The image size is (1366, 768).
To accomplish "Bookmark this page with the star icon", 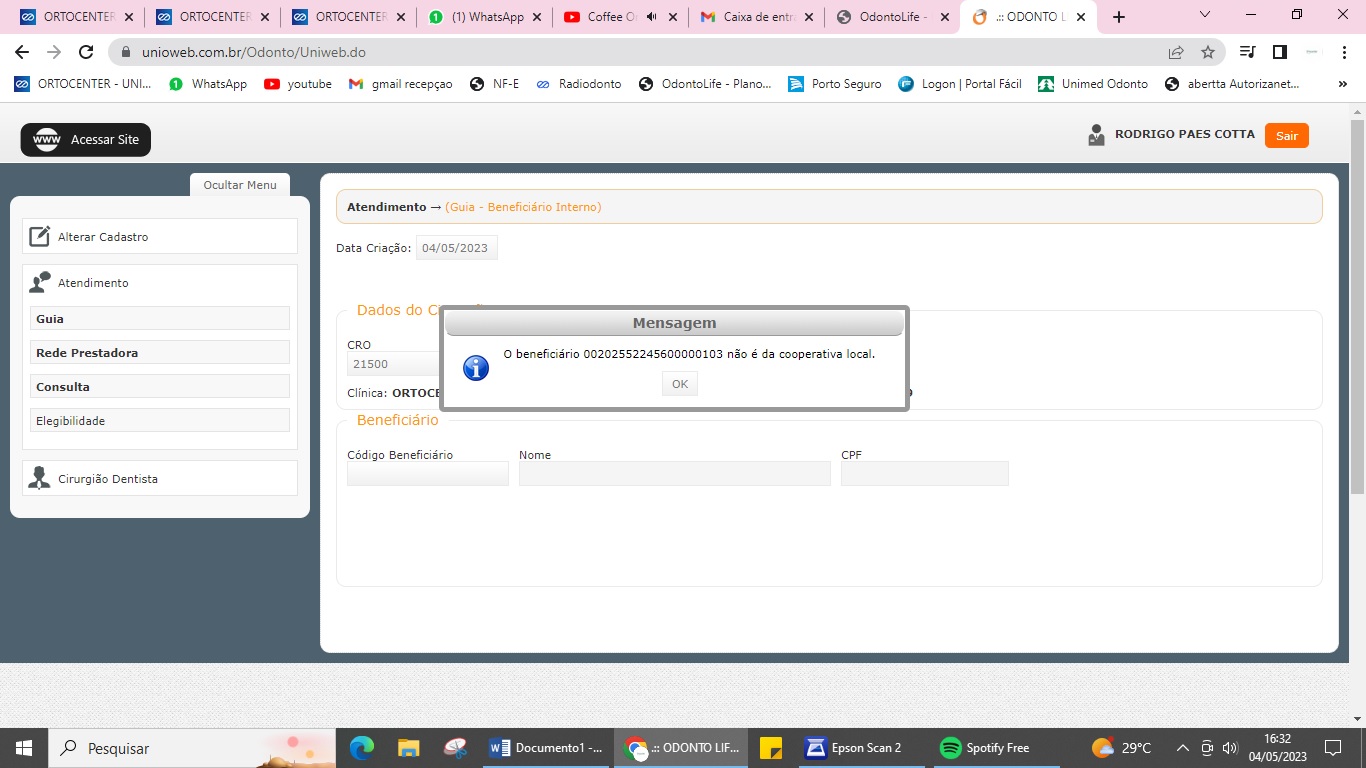I will pos(1208,52).
